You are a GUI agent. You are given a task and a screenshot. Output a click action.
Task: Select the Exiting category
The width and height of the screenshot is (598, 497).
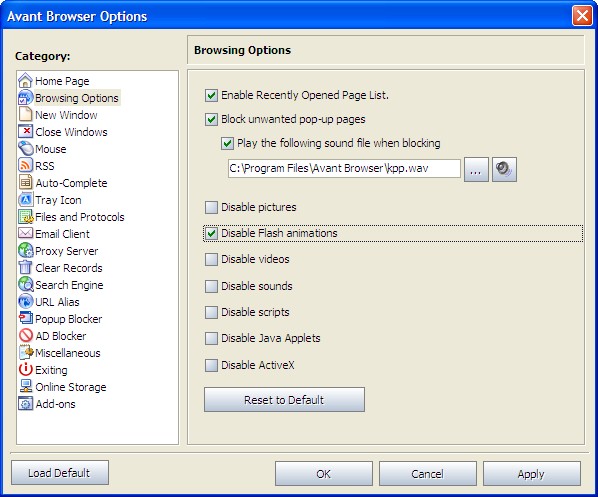click(x=51, y=370)
